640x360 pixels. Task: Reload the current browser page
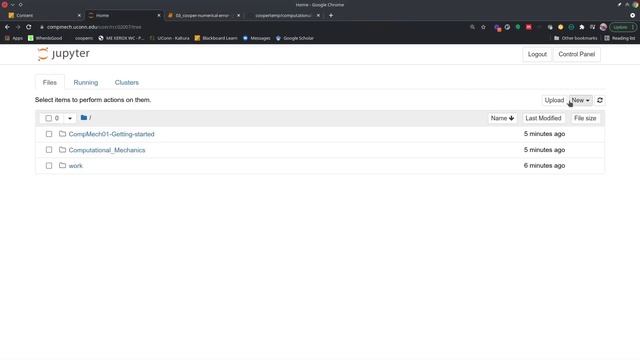click(29, 27)
